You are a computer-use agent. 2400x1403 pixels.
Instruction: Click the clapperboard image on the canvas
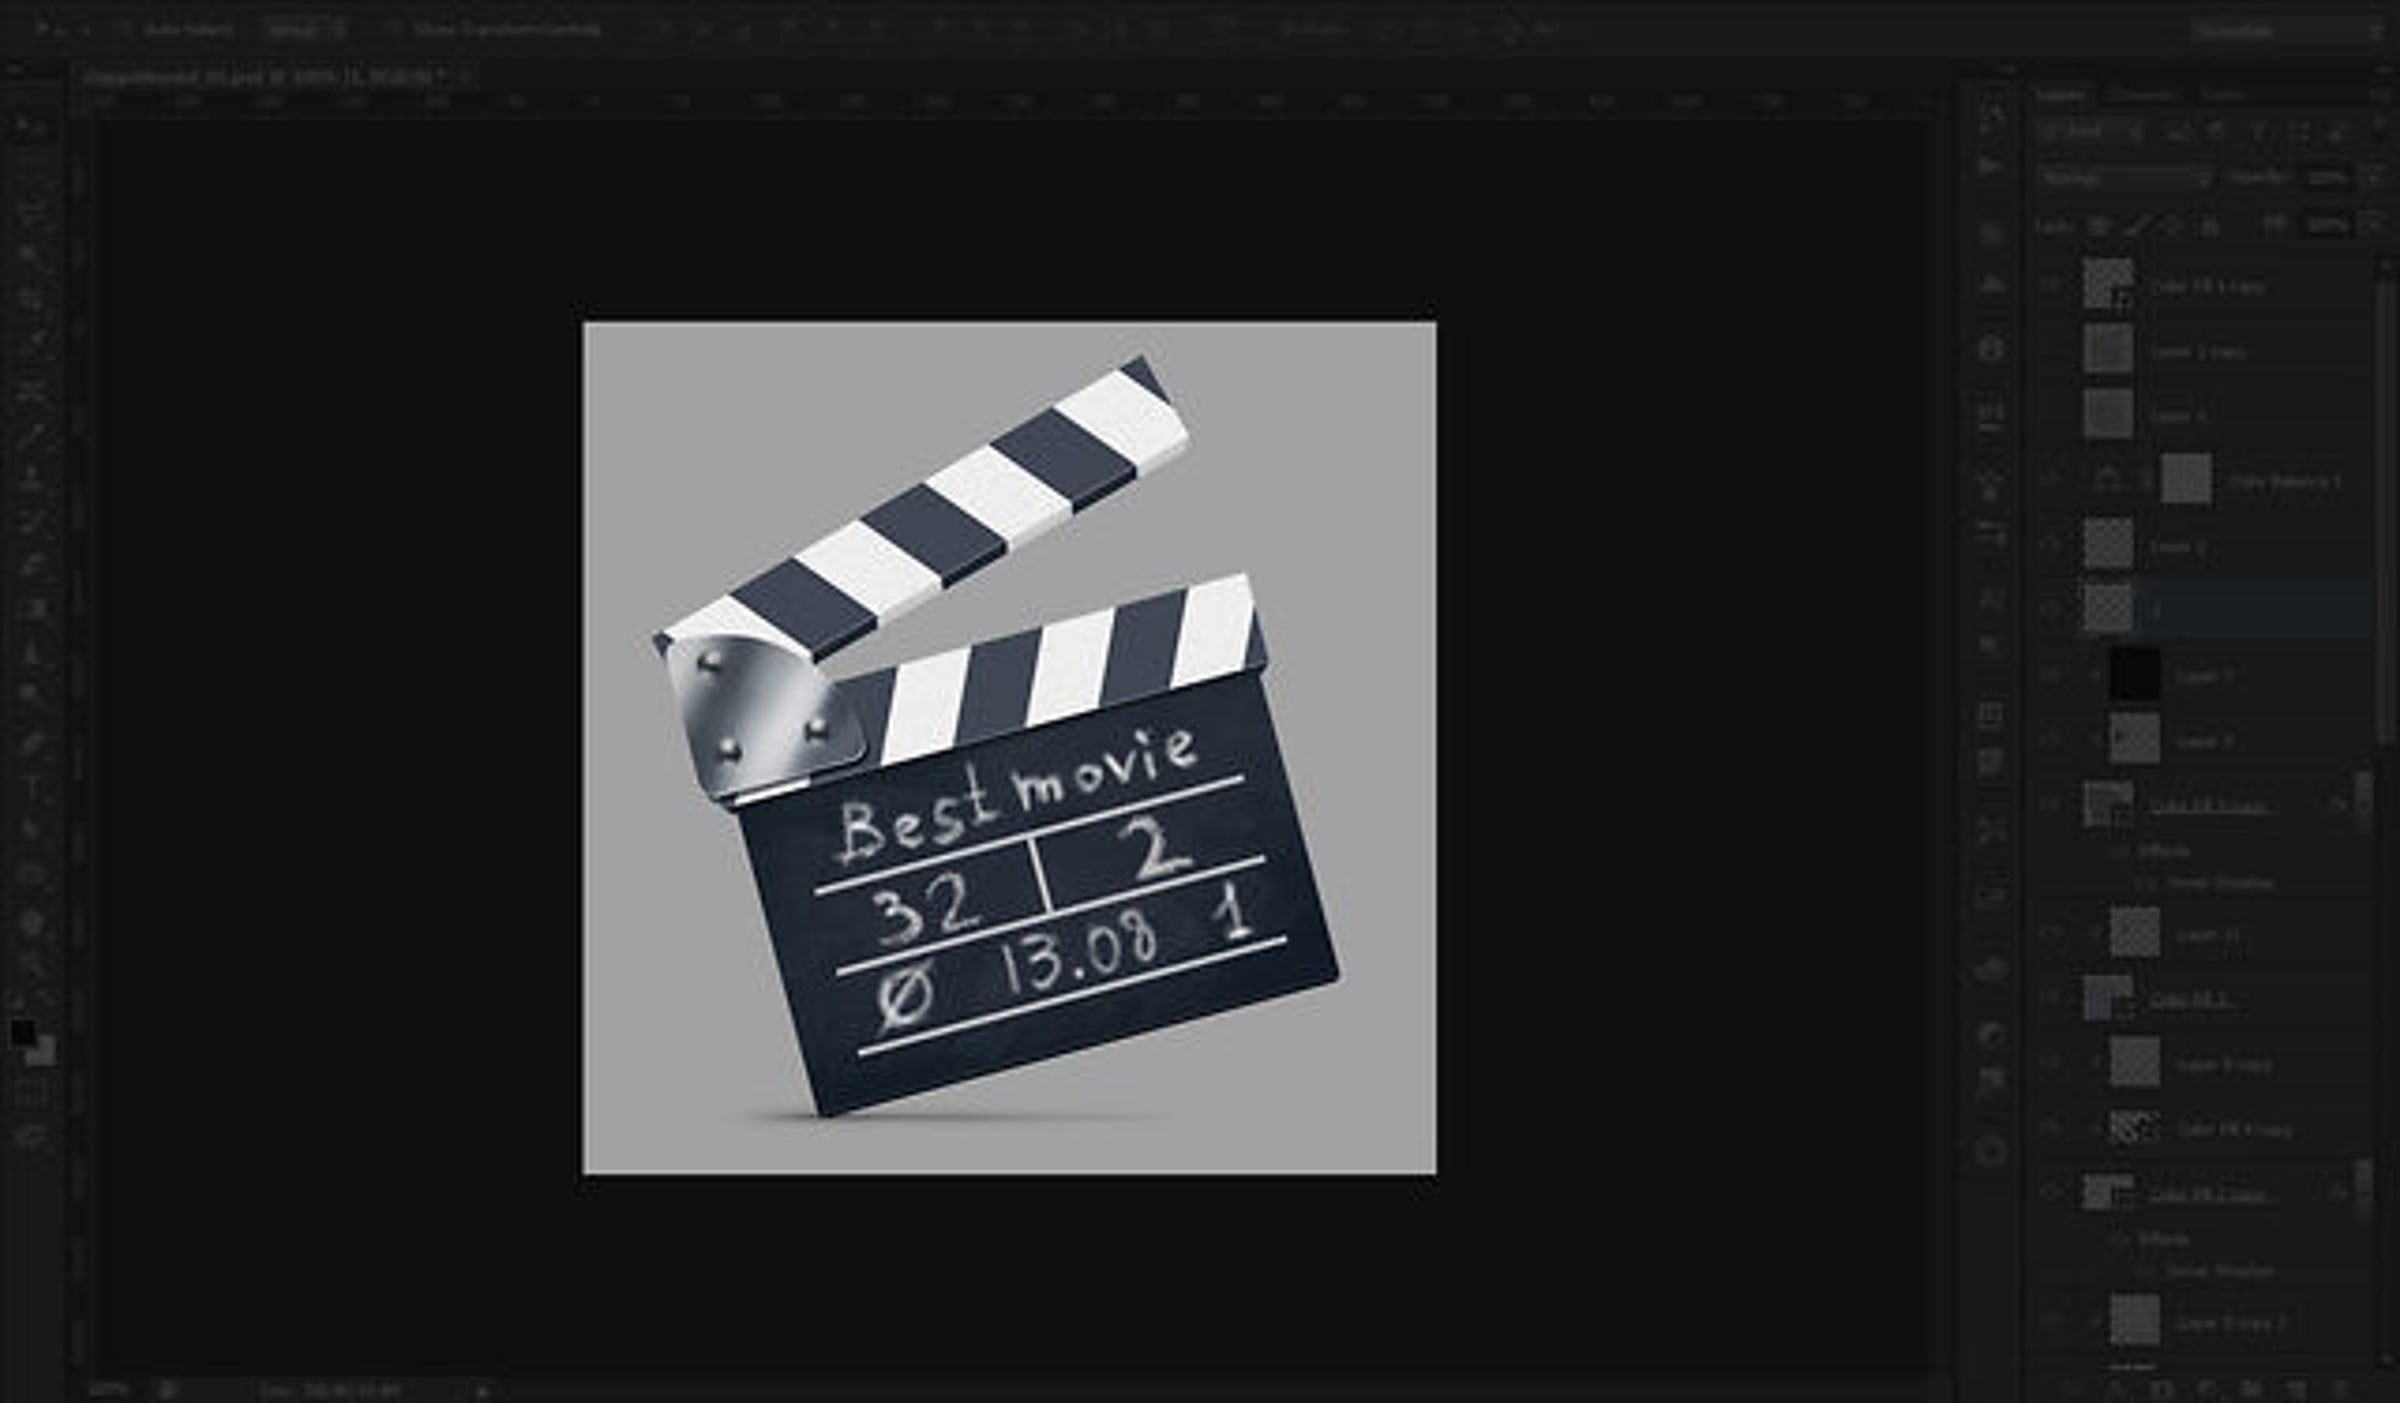click(x=1009, y=748)
